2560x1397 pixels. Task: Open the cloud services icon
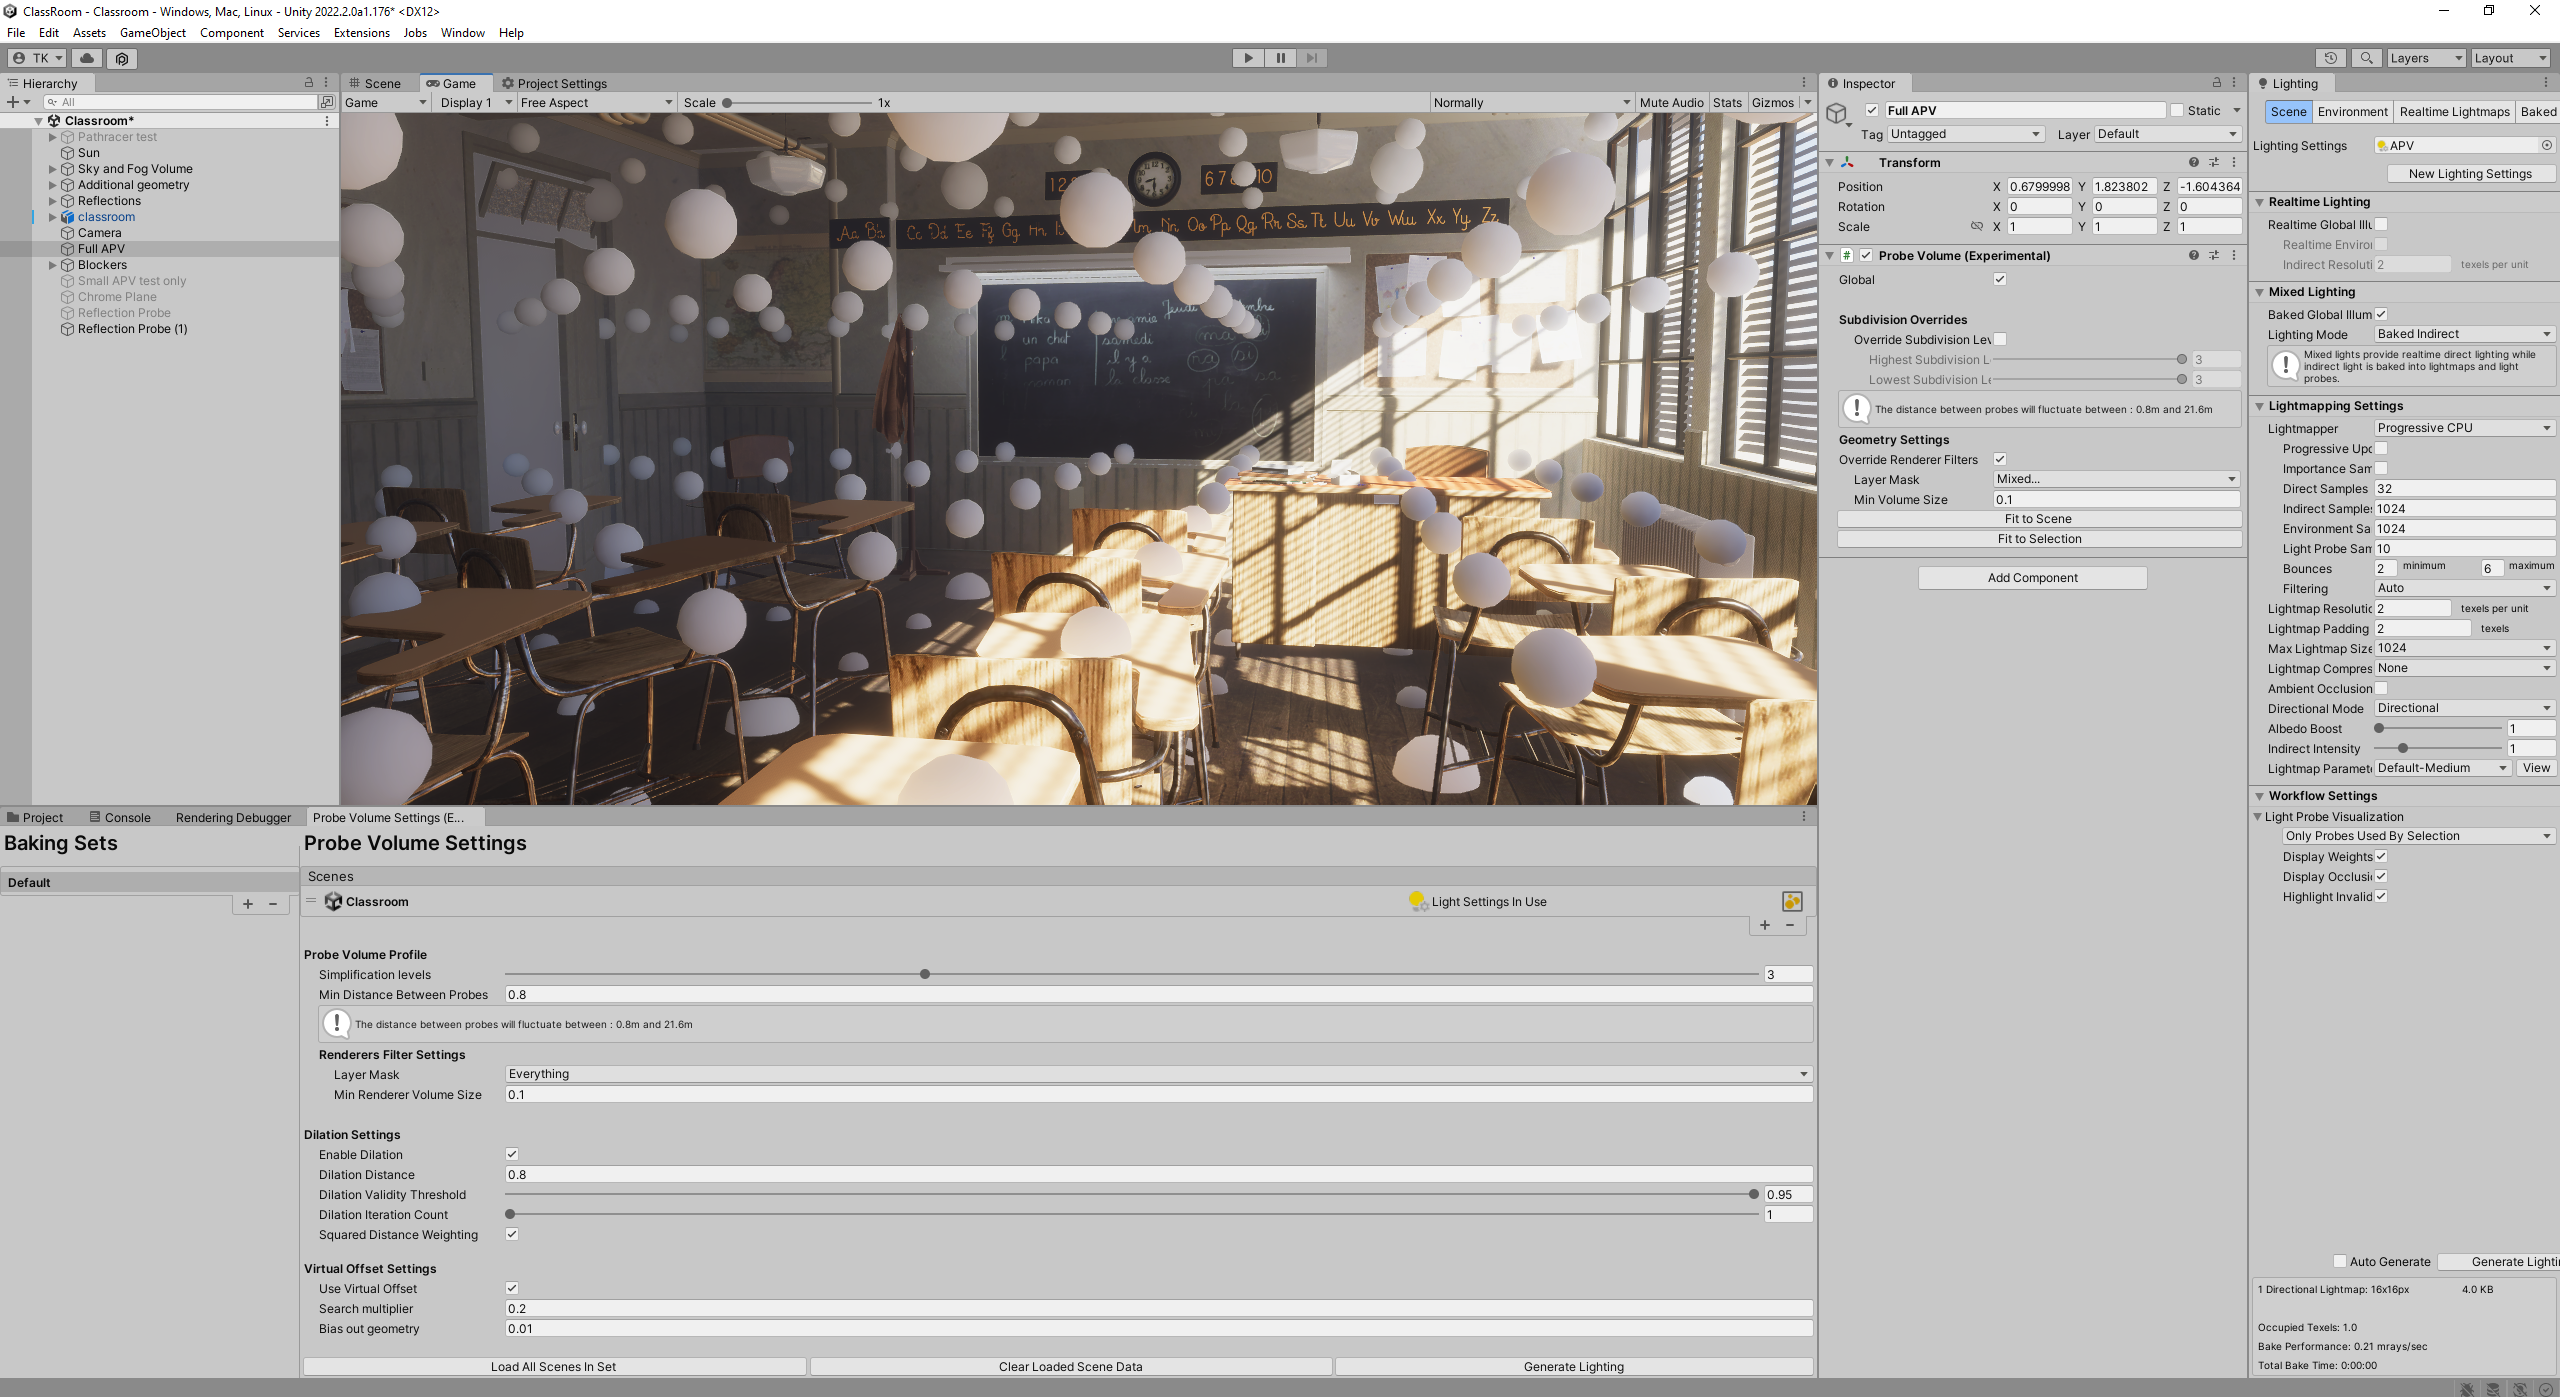coord(87,58)
